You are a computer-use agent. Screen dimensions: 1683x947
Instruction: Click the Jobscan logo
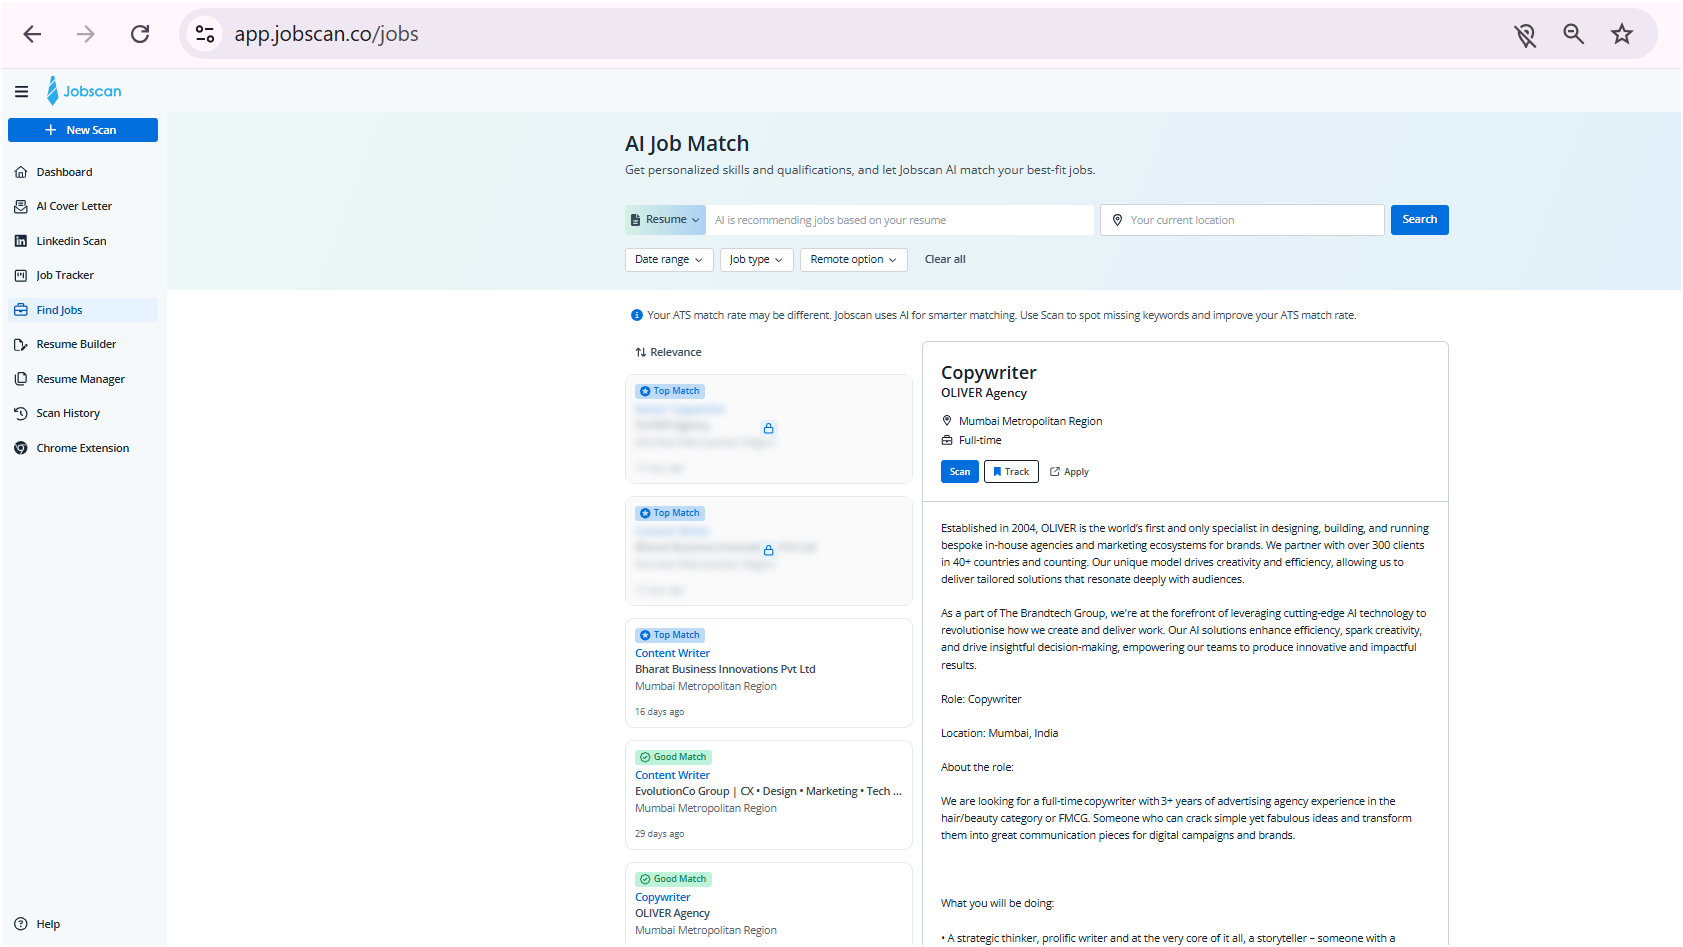pos(84,91)
